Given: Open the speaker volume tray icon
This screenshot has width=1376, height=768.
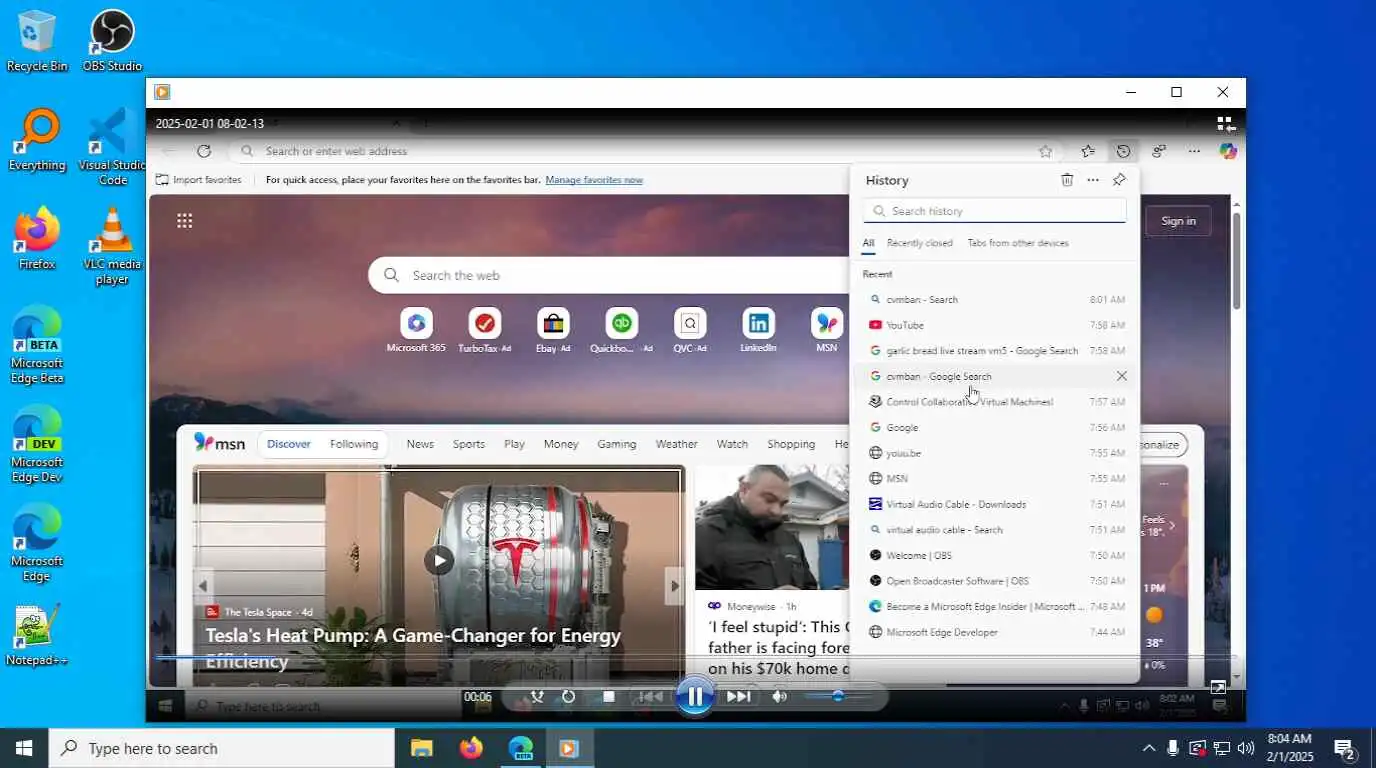Looking at the screenshot, I should (1246, 748).
